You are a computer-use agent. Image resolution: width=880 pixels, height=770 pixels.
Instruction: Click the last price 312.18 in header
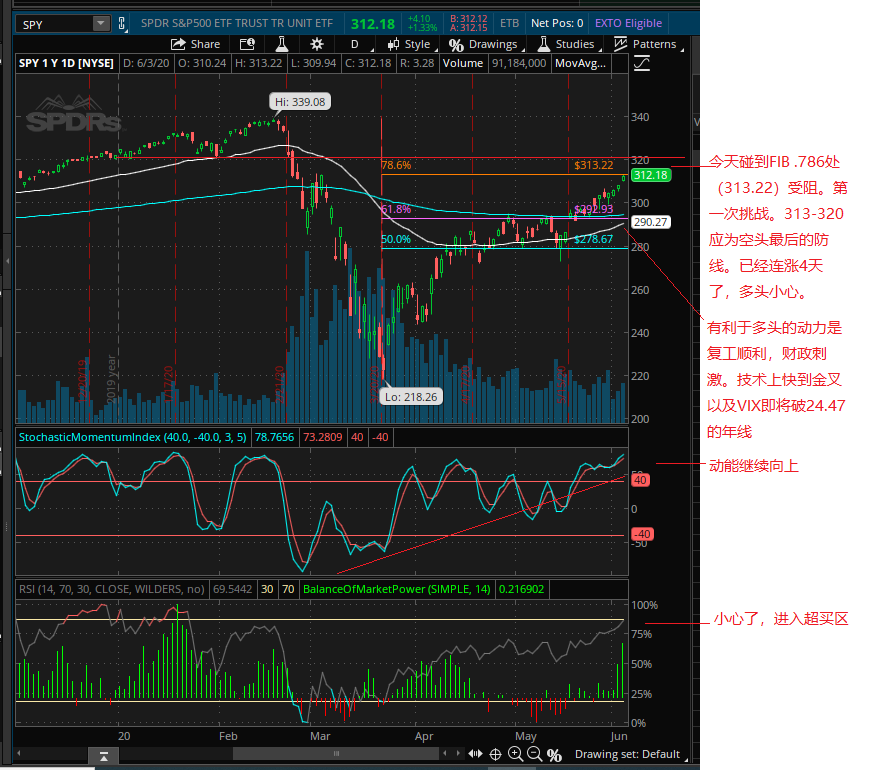(x=373, y=24)
